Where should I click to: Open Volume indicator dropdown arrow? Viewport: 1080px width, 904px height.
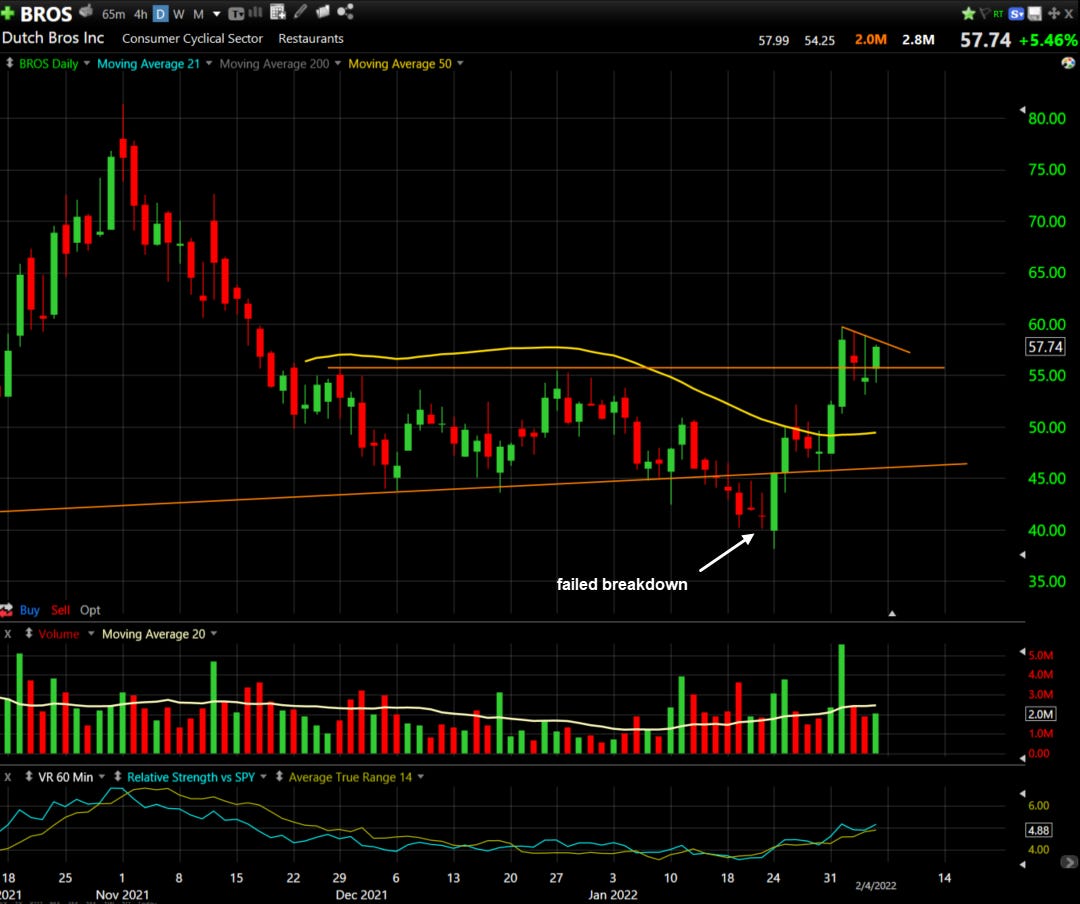pyautogui.click(x=91, y=634)
